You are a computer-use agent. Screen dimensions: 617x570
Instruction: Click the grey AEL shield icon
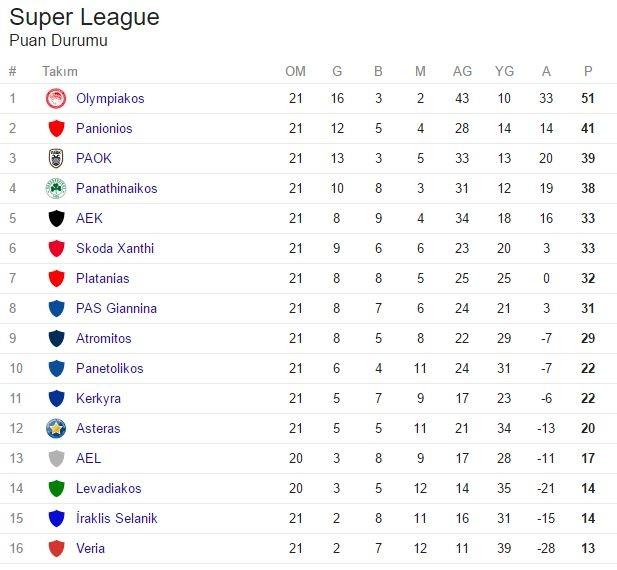(56, 459)
